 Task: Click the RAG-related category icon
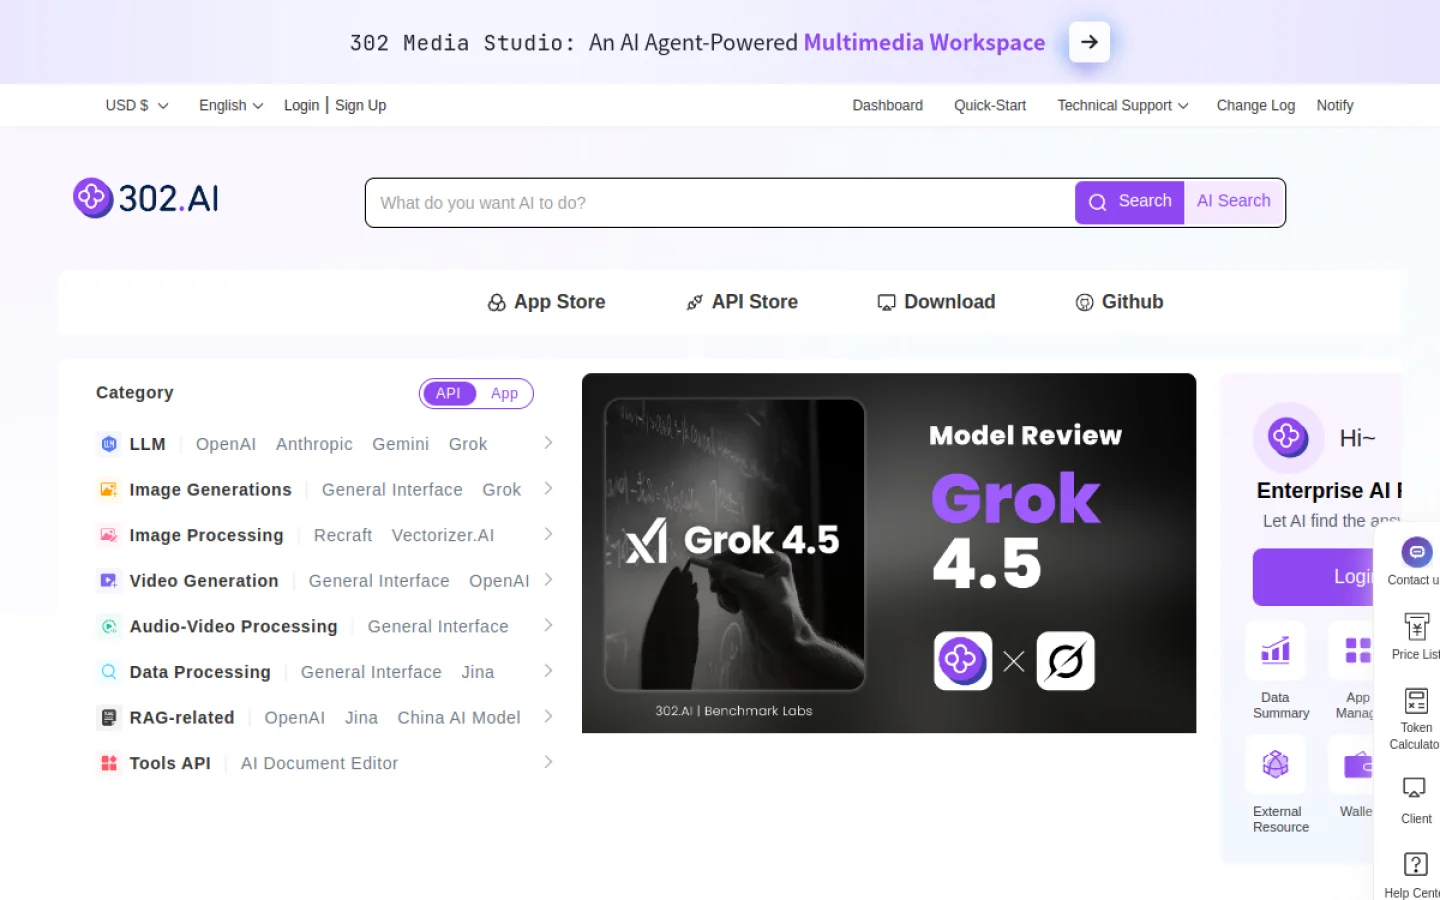click(109, 717)
